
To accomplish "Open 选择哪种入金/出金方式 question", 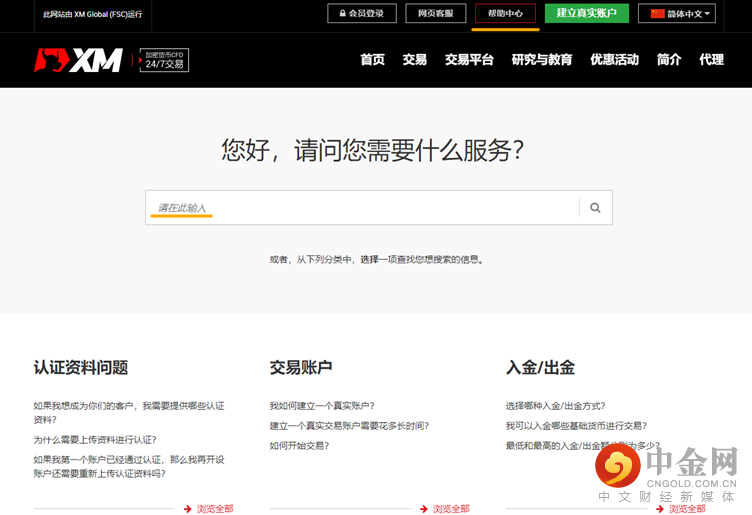I will click(x=555, y=406).
